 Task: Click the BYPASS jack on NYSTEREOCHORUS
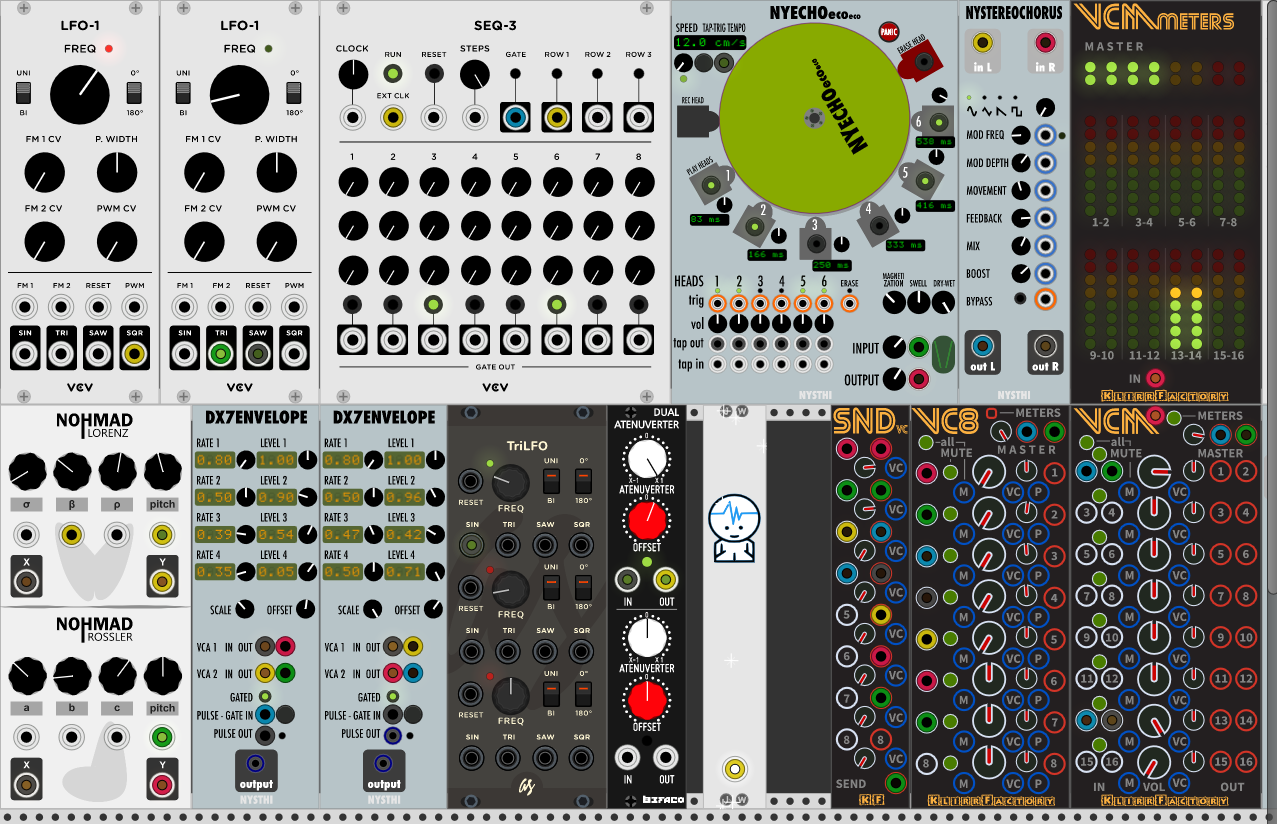click(1046, 299)
